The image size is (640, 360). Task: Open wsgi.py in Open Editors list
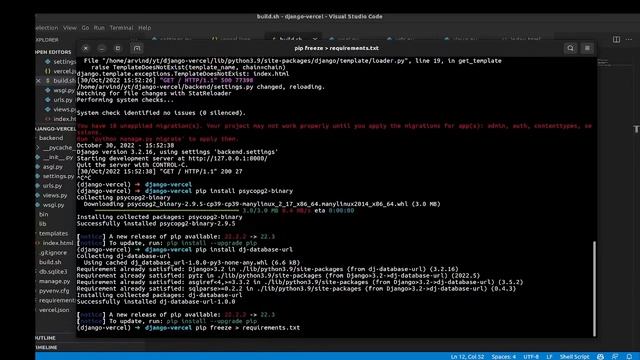[60, 90]
